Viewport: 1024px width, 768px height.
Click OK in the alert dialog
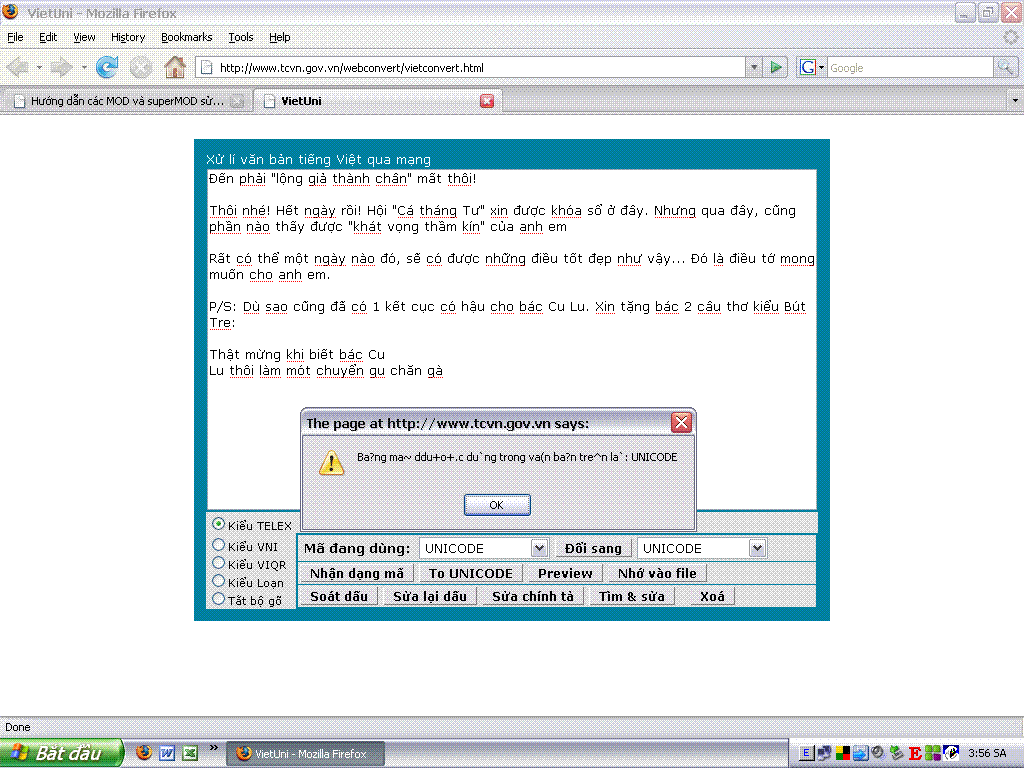(497, 505)
